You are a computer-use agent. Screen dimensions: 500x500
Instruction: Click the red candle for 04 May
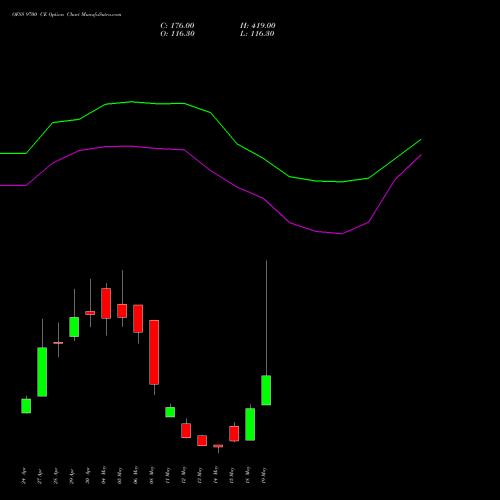[x=106, y=303]
